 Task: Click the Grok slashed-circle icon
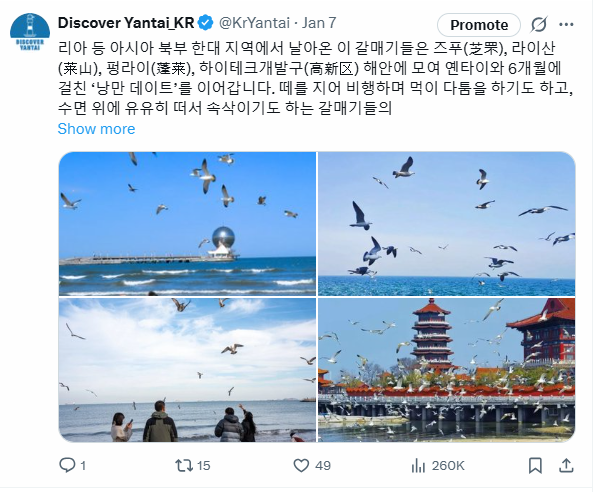539,25
